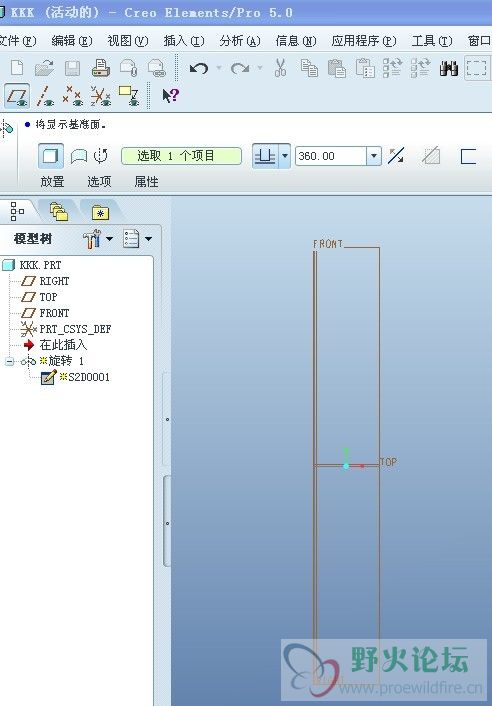
Task: Open the 放置 placement panel
Action: [x=52, y=182]
